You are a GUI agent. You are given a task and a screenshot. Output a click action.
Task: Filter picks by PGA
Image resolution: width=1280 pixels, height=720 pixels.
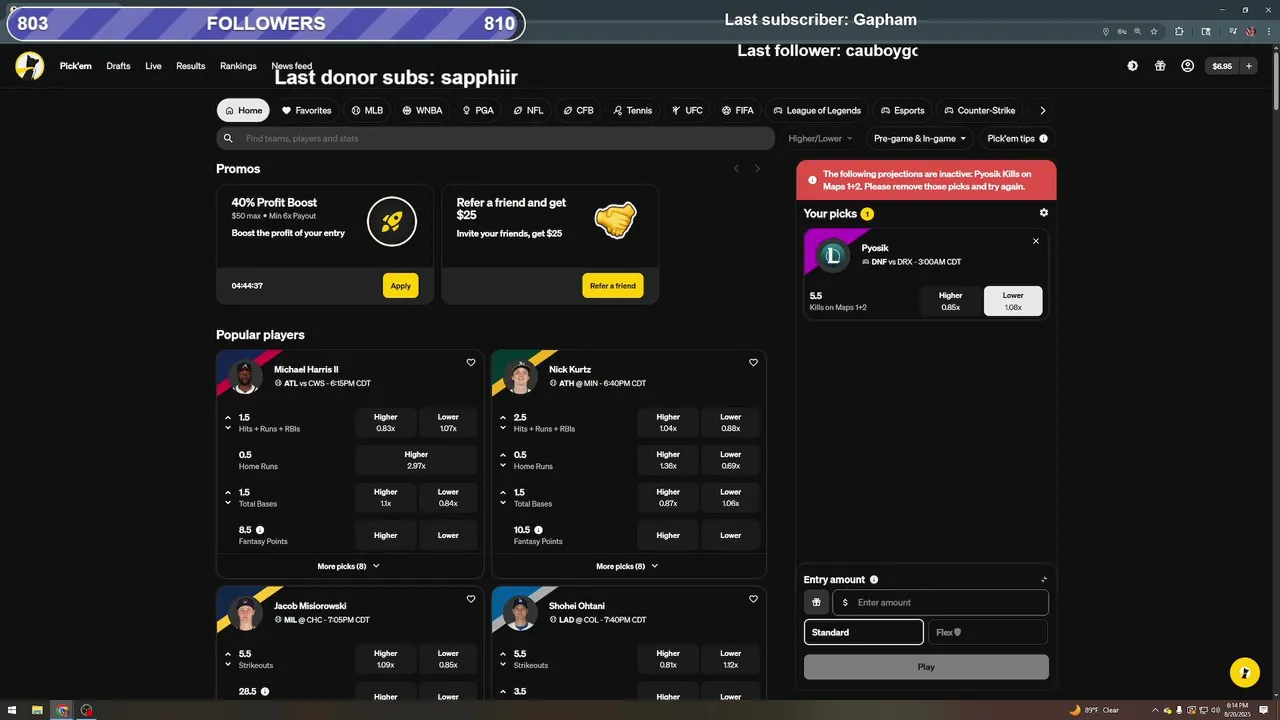[x=478, y=110]
